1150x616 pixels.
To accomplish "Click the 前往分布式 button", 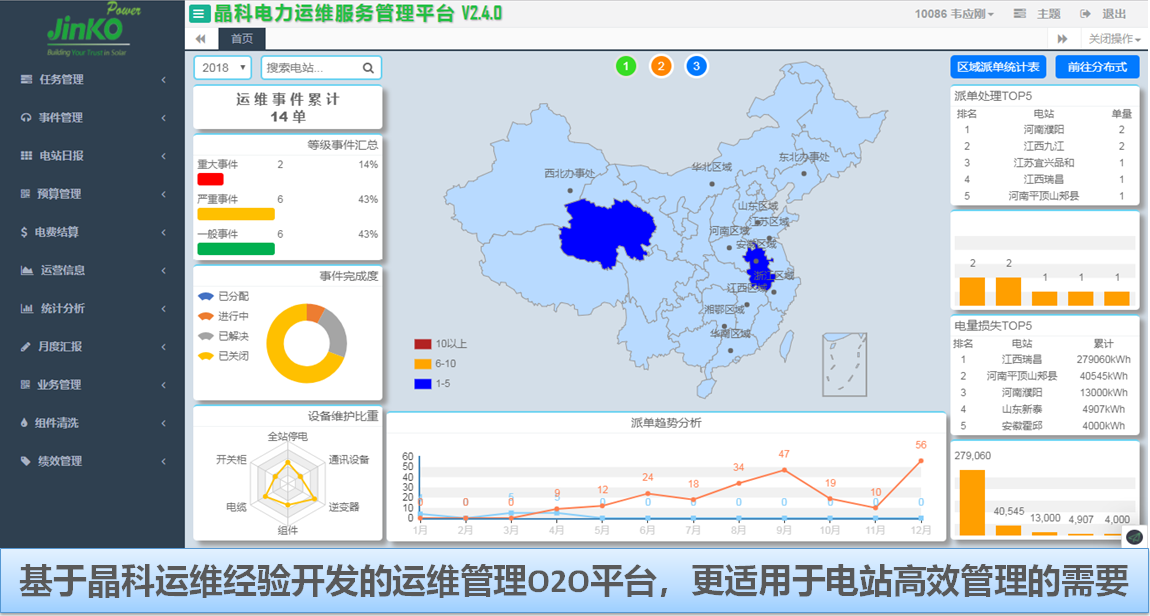I will (1097, 67).
